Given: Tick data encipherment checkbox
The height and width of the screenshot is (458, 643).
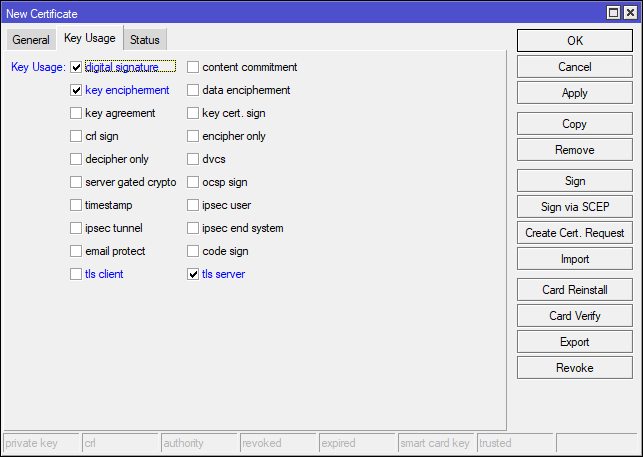Looking at the screenshot, I should point(193,90).
